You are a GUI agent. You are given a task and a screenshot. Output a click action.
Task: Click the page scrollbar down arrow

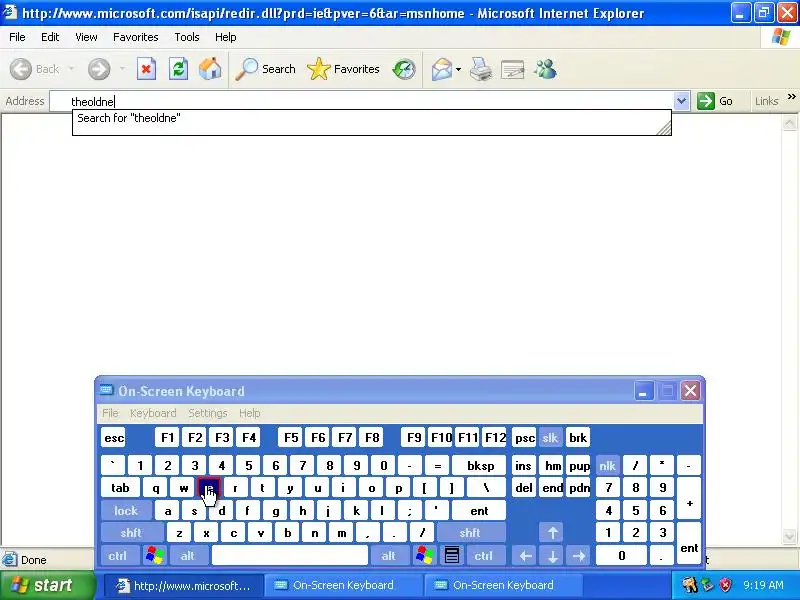coord(789,536)
